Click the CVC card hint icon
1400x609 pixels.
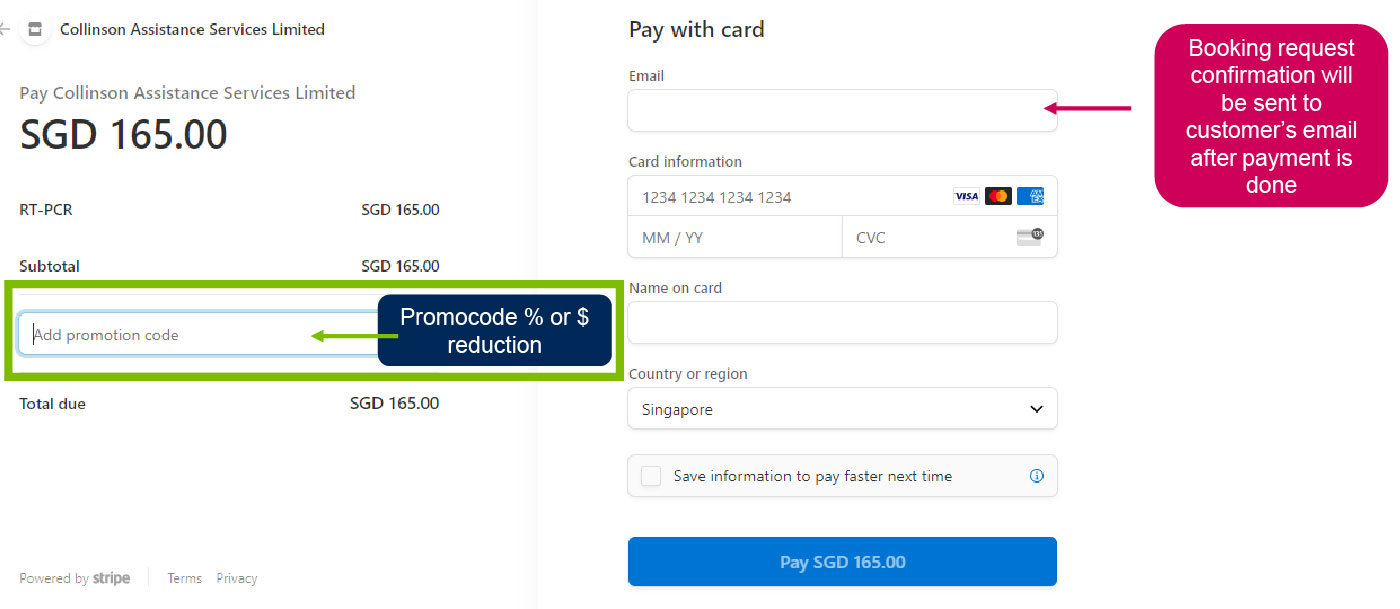[x=1030, y=237]
